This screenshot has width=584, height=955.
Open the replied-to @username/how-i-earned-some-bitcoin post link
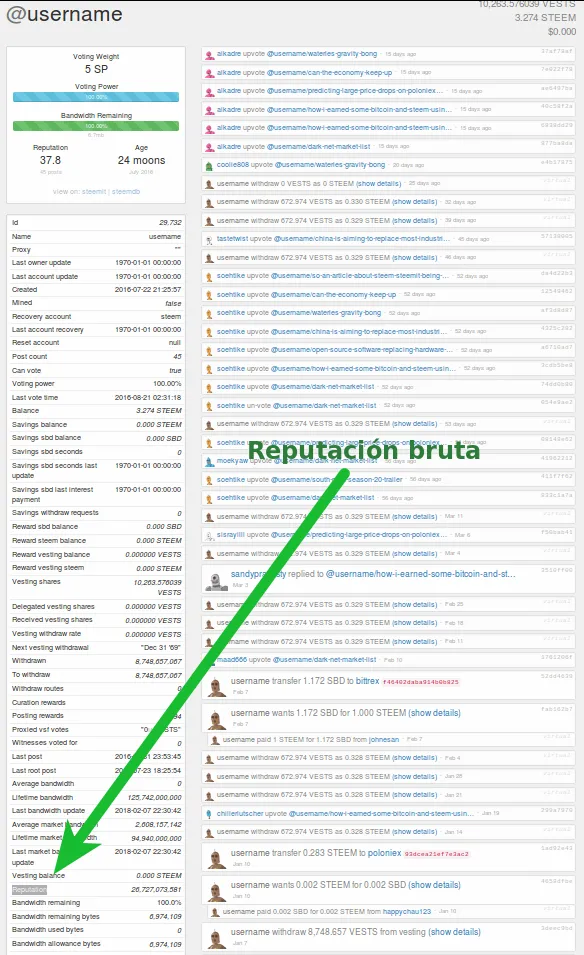click(x=420, y=574)
